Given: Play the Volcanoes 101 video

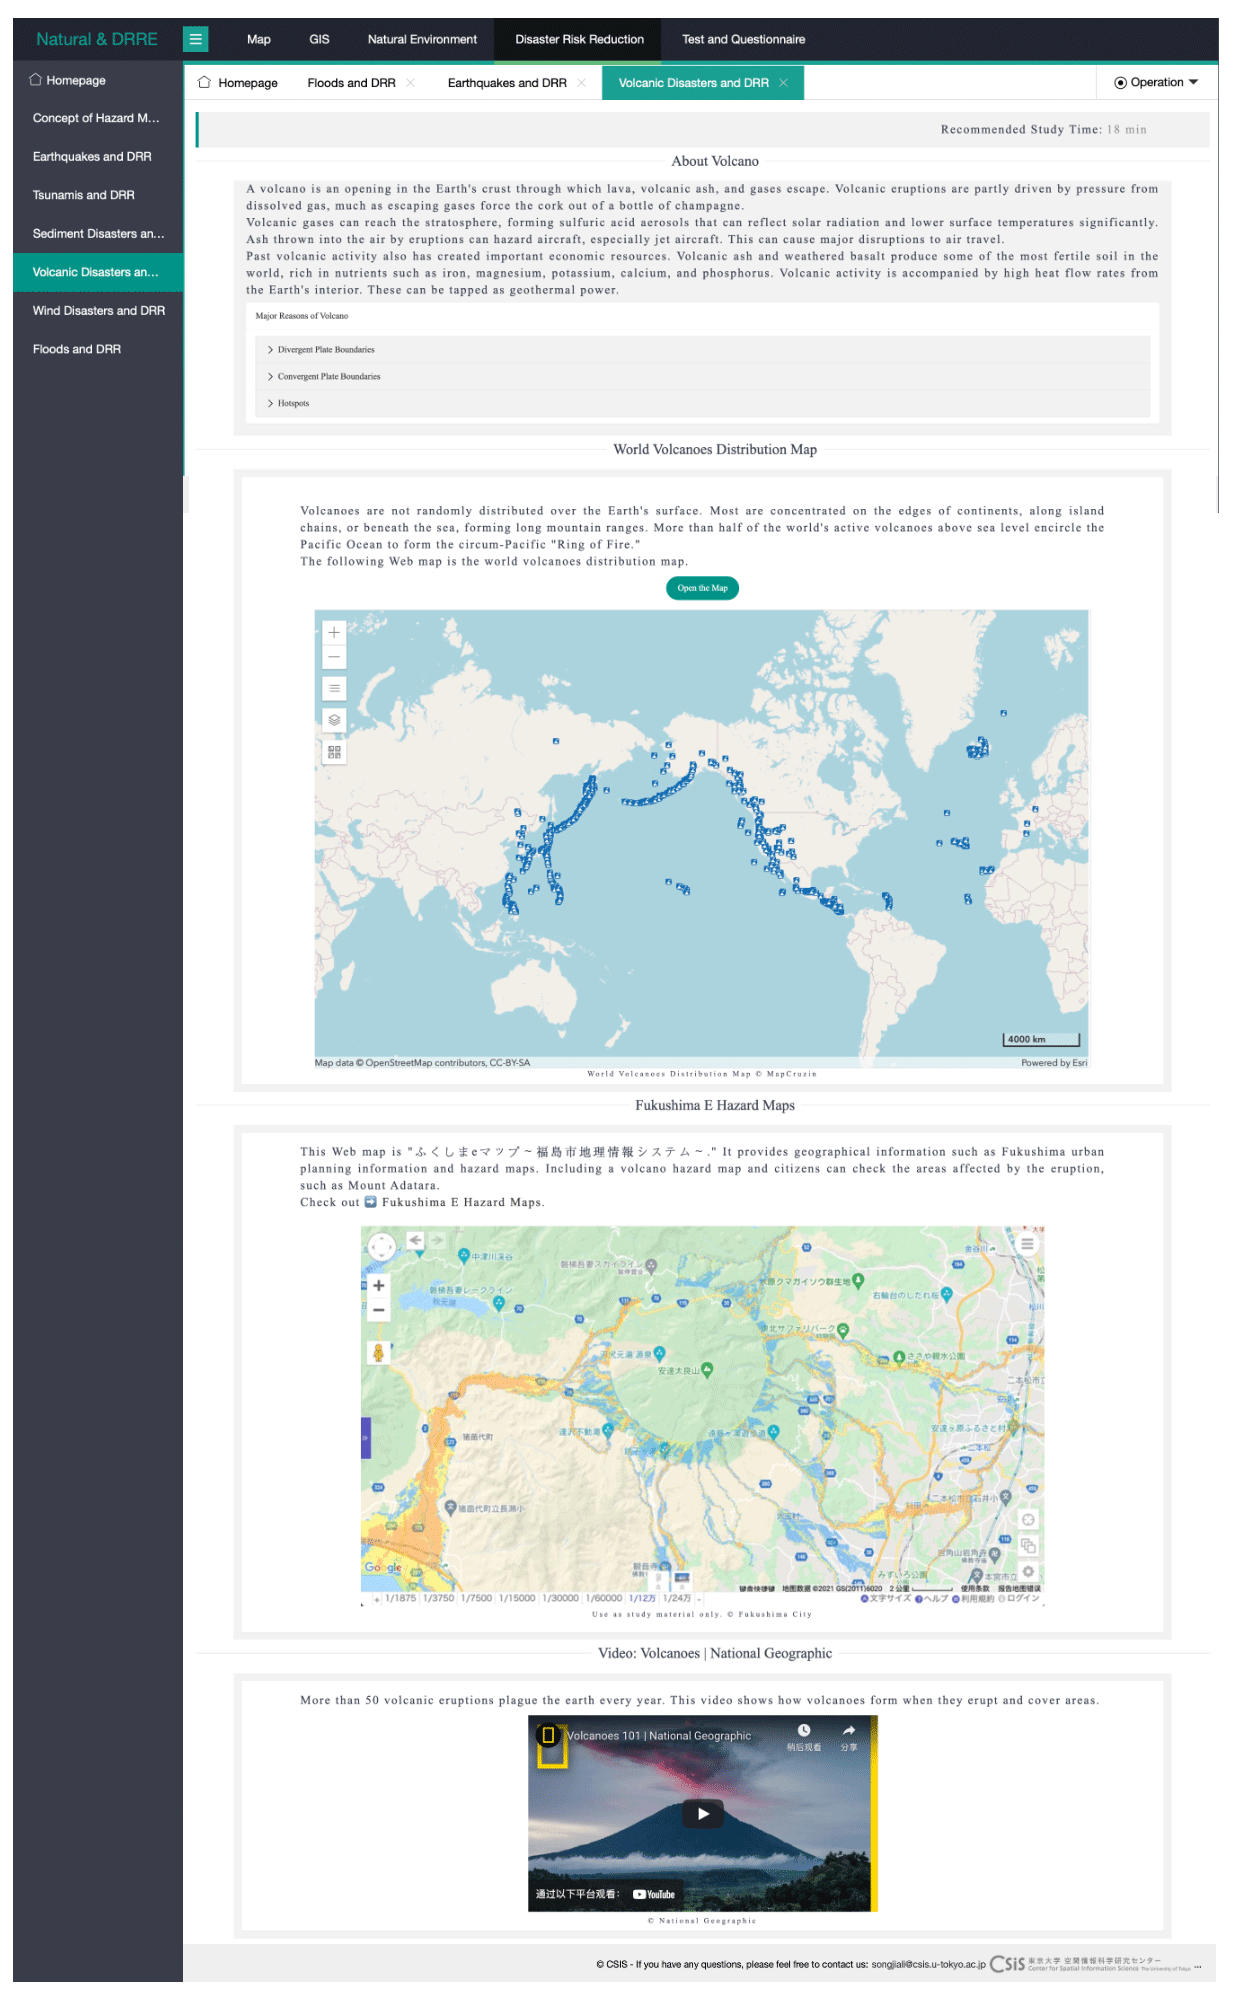Looking at the screenshot, I should click(703, 1813).
